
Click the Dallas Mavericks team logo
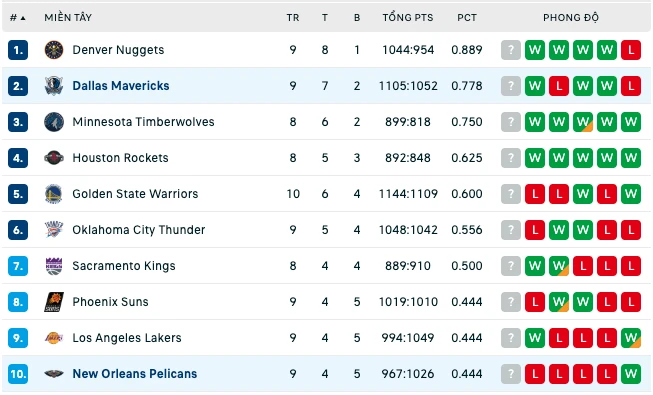click(54, 86)
